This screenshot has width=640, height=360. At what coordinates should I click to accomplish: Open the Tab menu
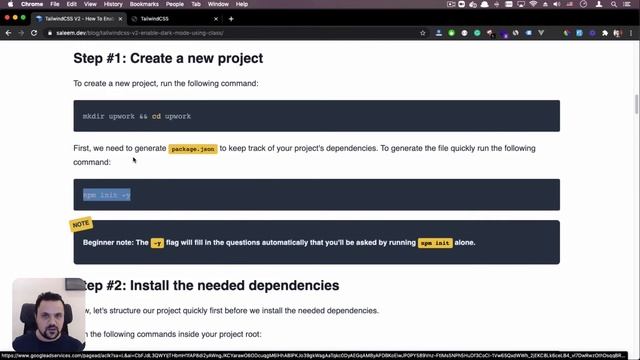coord(196,4)
